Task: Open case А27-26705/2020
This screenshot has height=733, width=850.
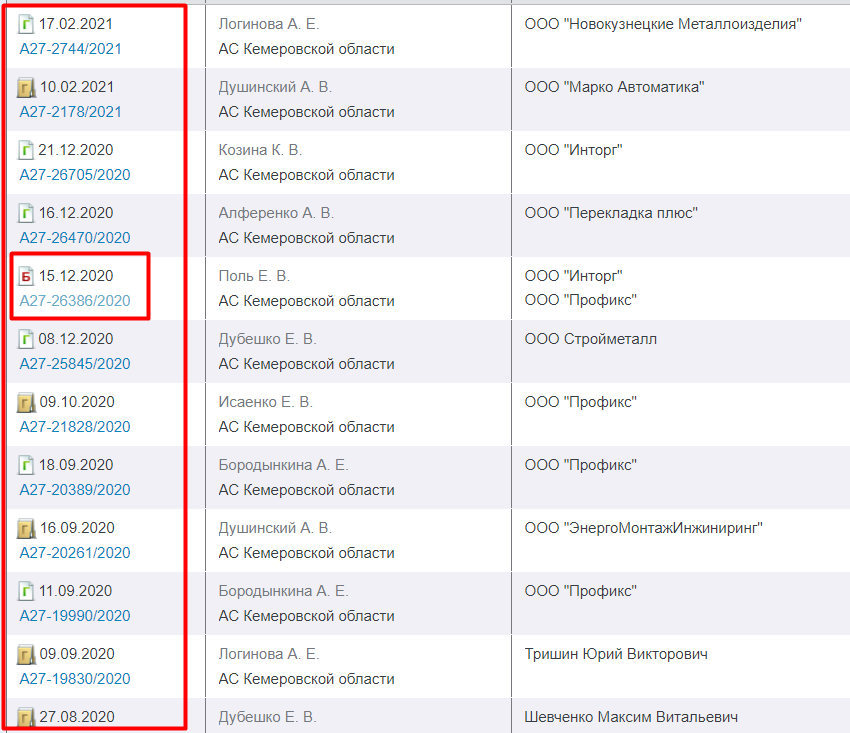Action: pos(75,175)
